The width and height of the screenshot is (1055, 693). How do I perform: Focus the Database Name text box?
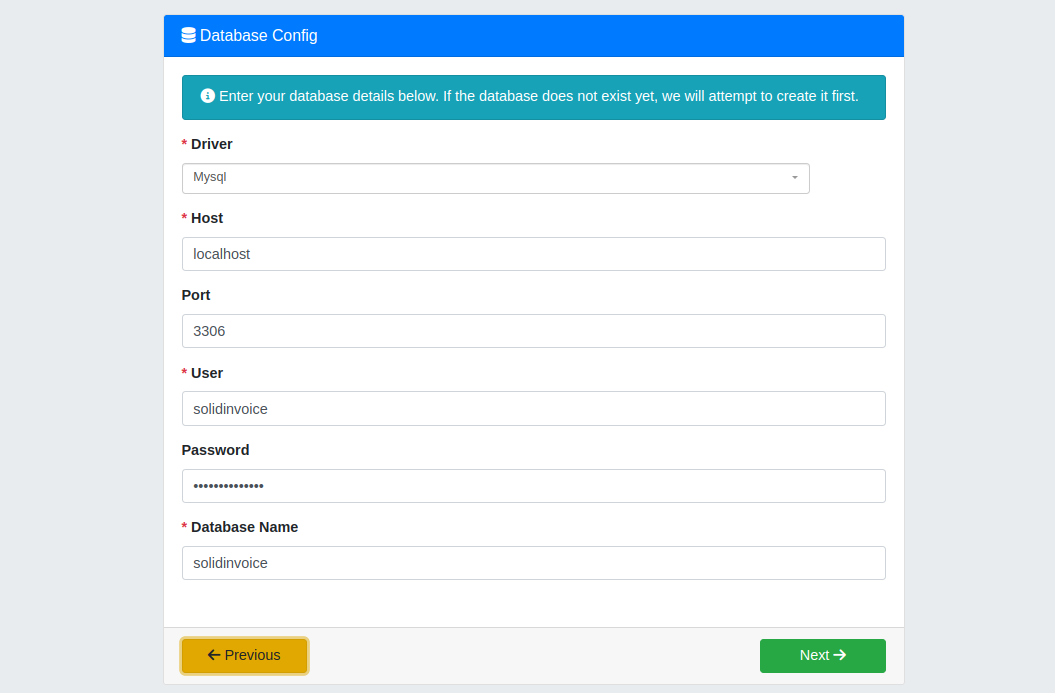(x=533, y=563)
